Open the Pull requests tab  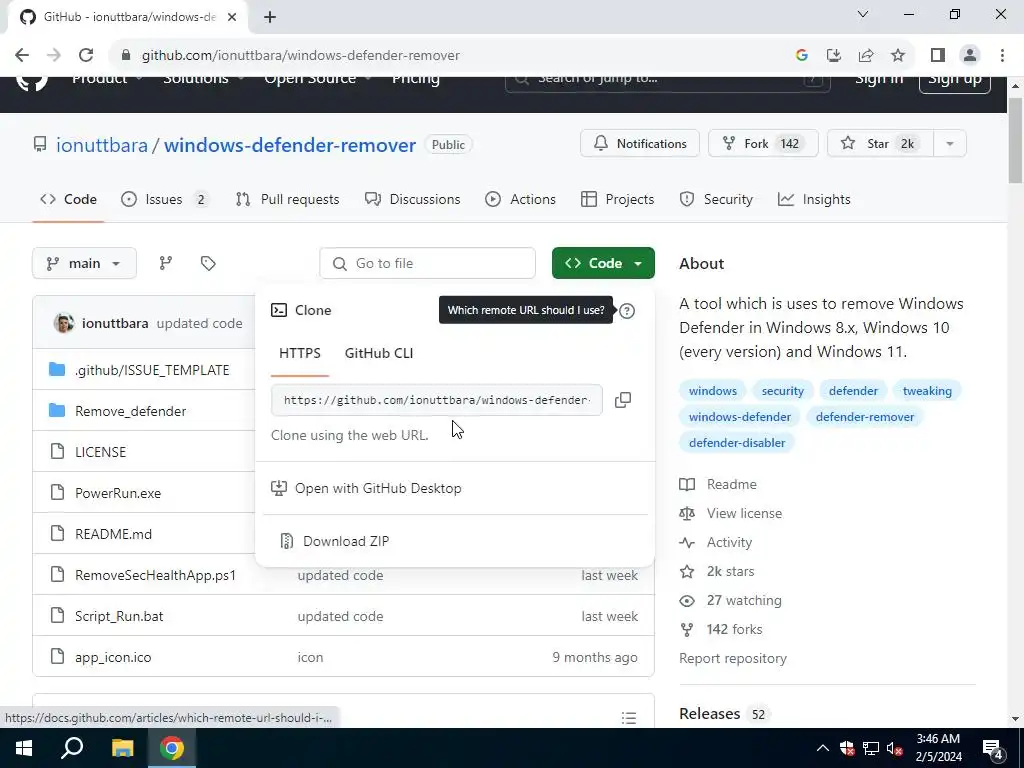(287, 199)
